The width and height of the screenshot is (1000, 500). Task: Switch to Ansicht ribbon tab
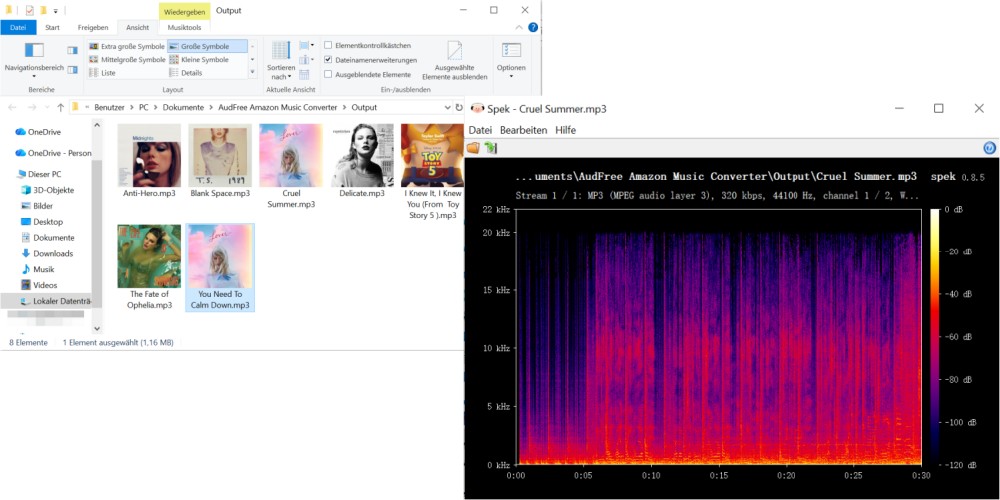(x=138, y=27)
